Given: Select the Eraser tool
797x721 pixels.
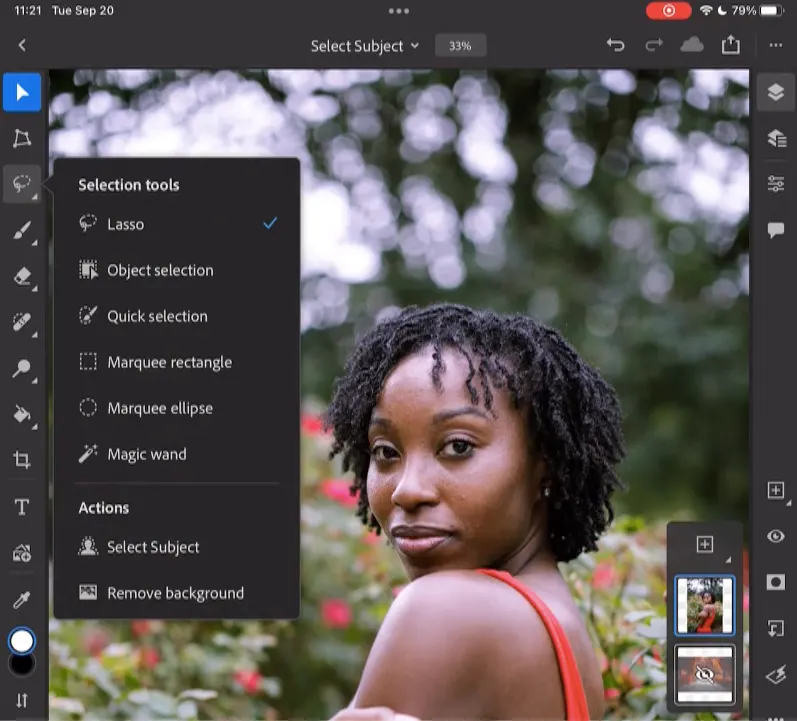Looking at the screenshot, I should [22, 278].
